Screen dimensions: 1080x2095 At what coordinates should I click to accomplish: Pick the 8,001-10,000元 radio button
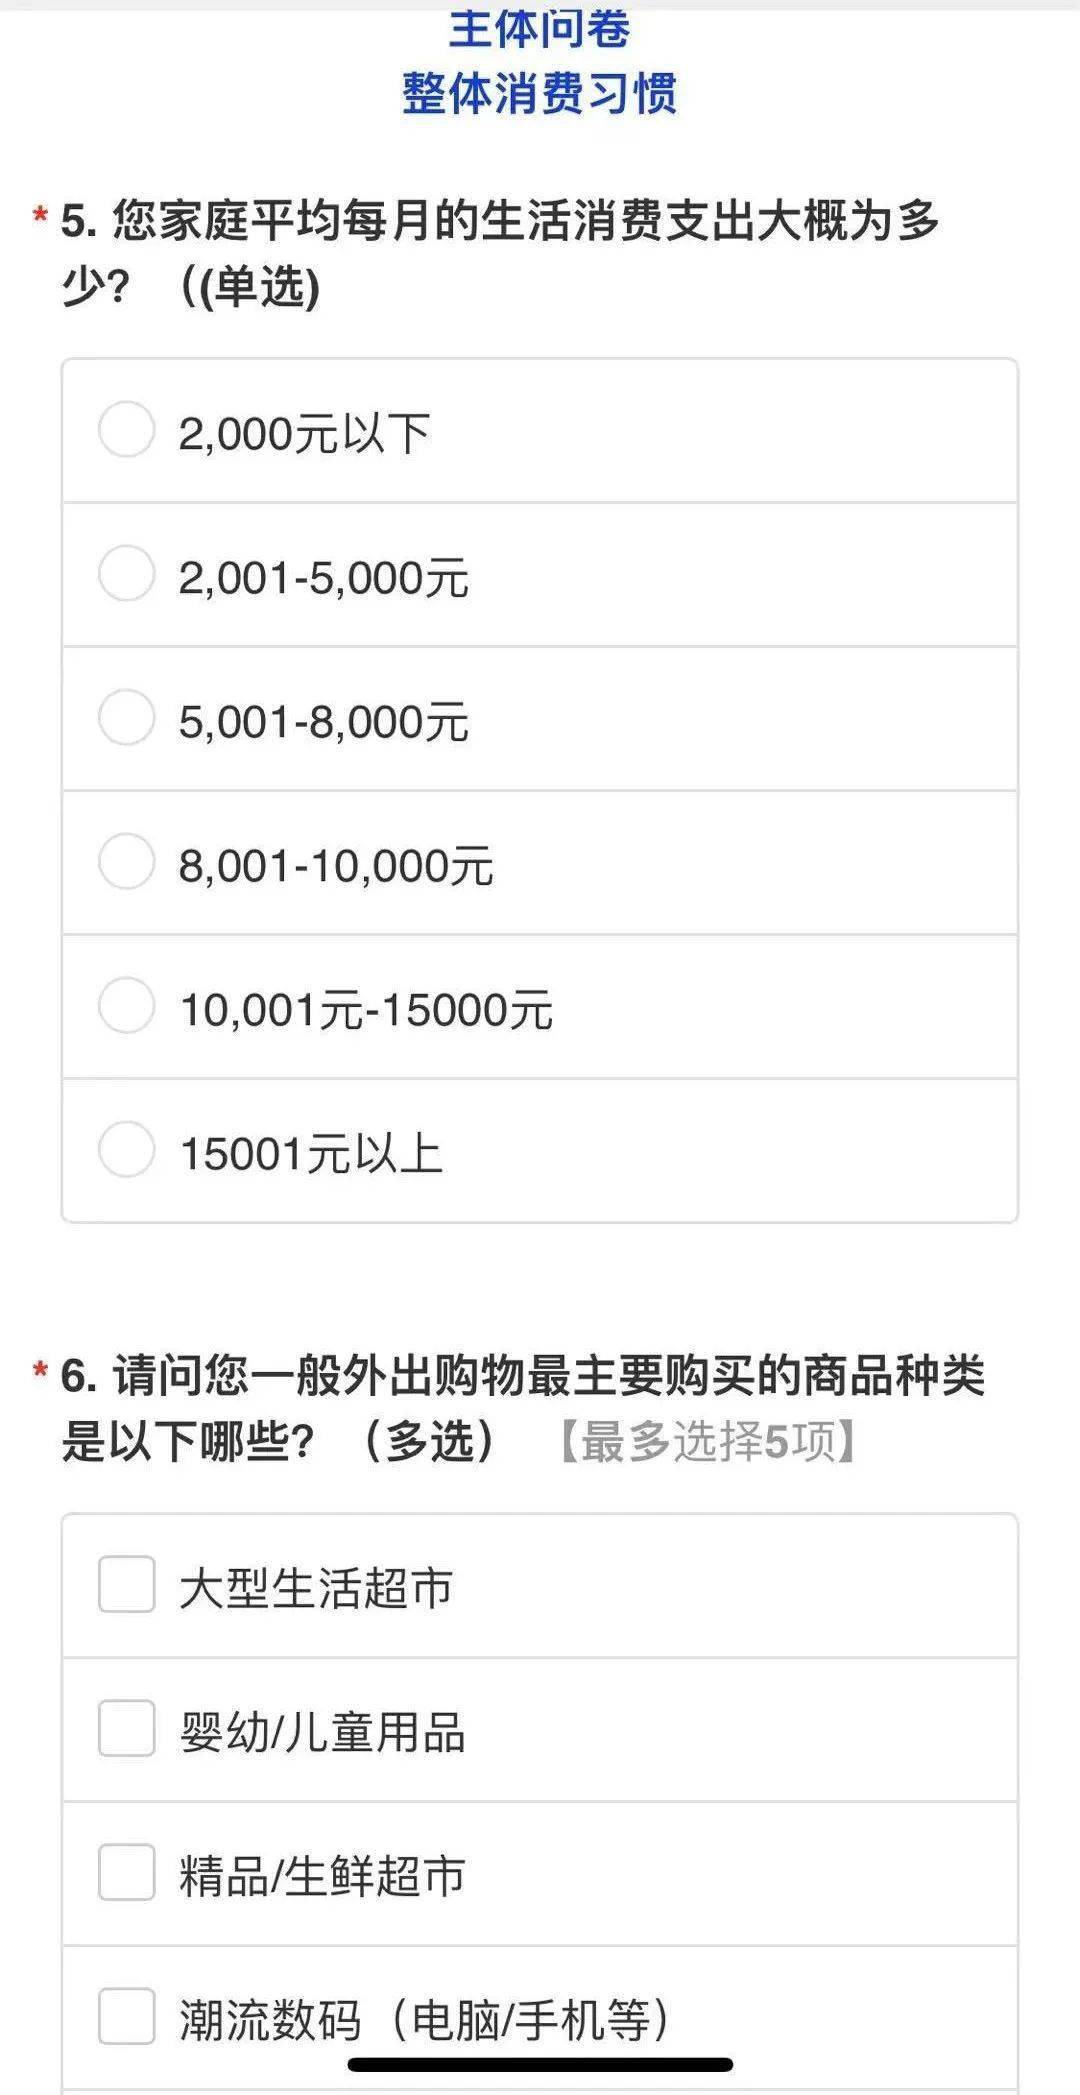126,861
